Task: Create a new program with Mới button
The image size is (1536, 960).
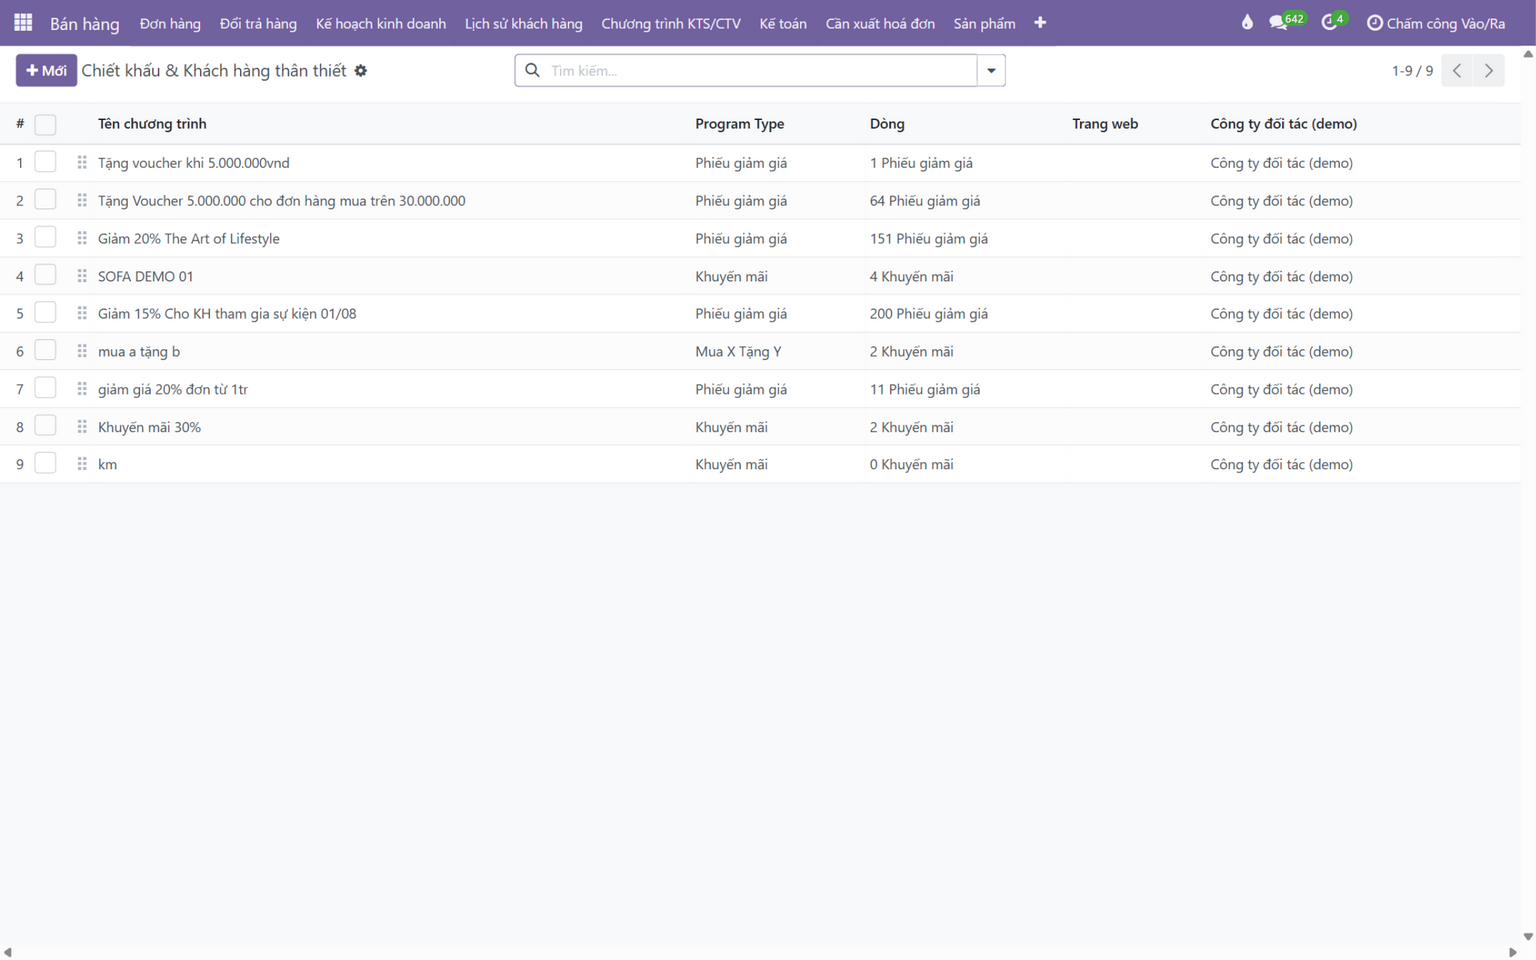Action: coord(46,71)
